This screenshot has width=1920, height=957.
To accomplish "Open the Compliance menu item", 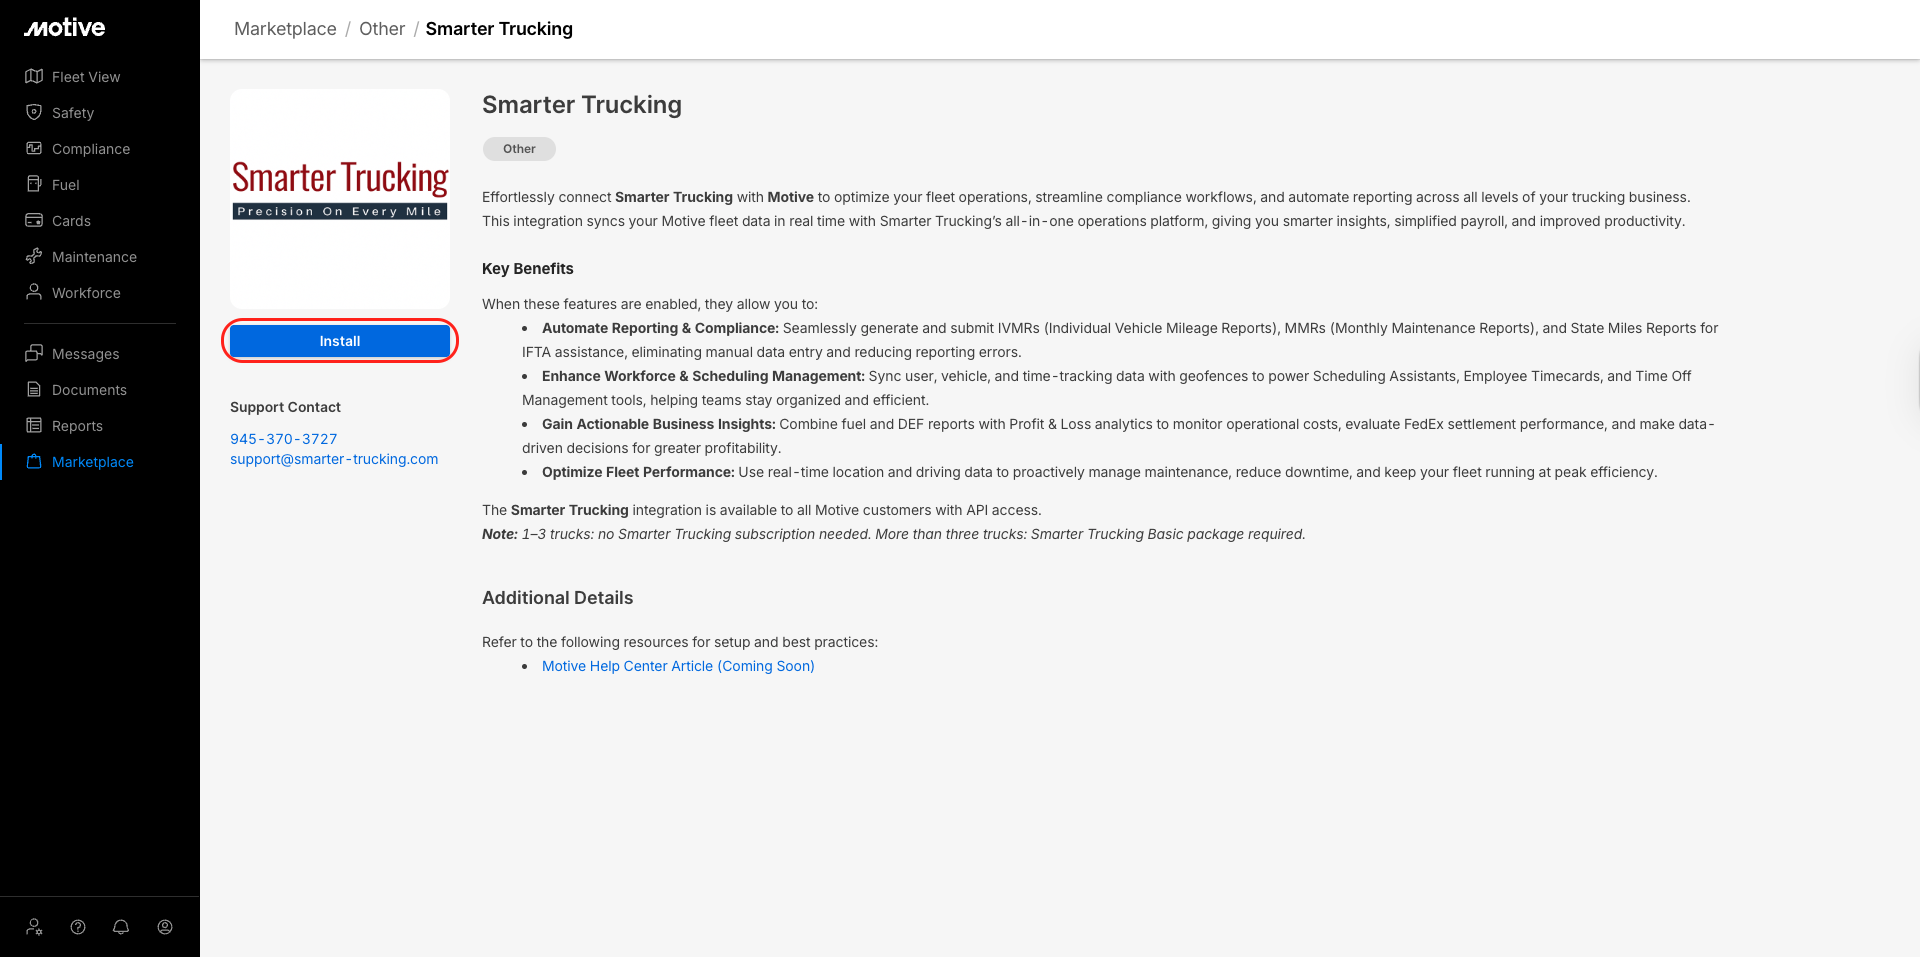I will [90, 149].
